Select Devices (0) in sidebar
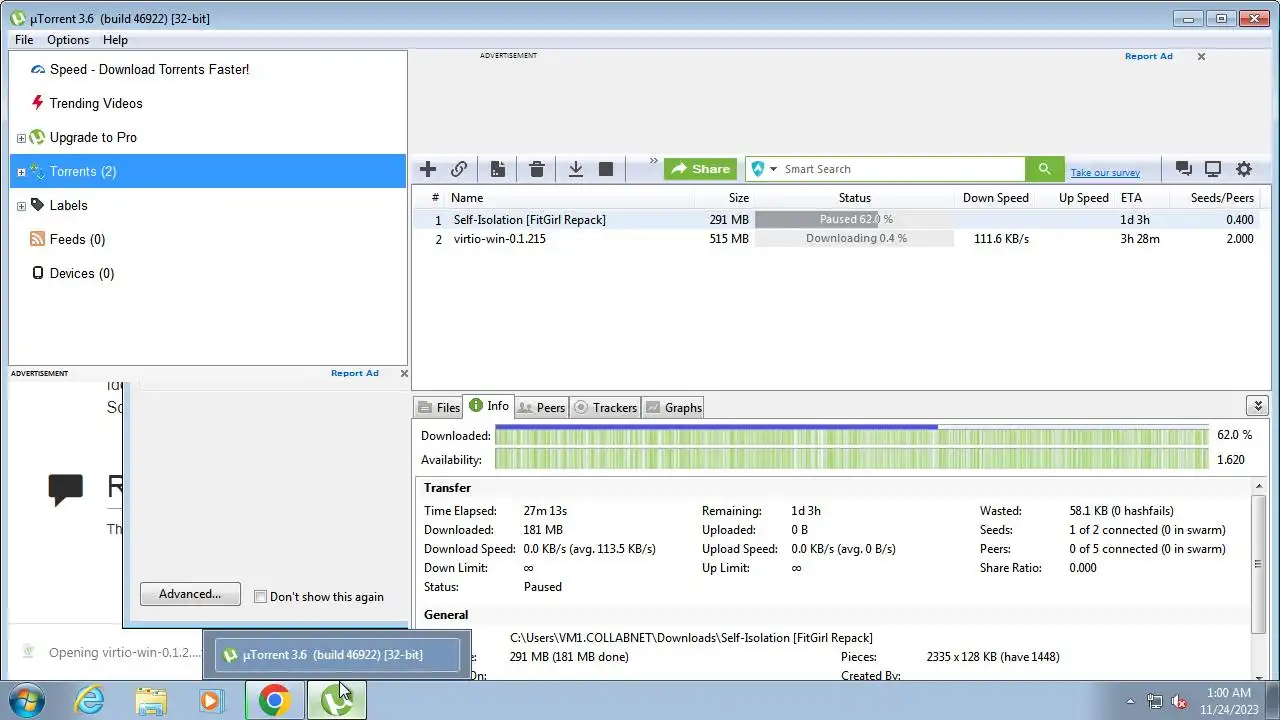 point(73,273)
